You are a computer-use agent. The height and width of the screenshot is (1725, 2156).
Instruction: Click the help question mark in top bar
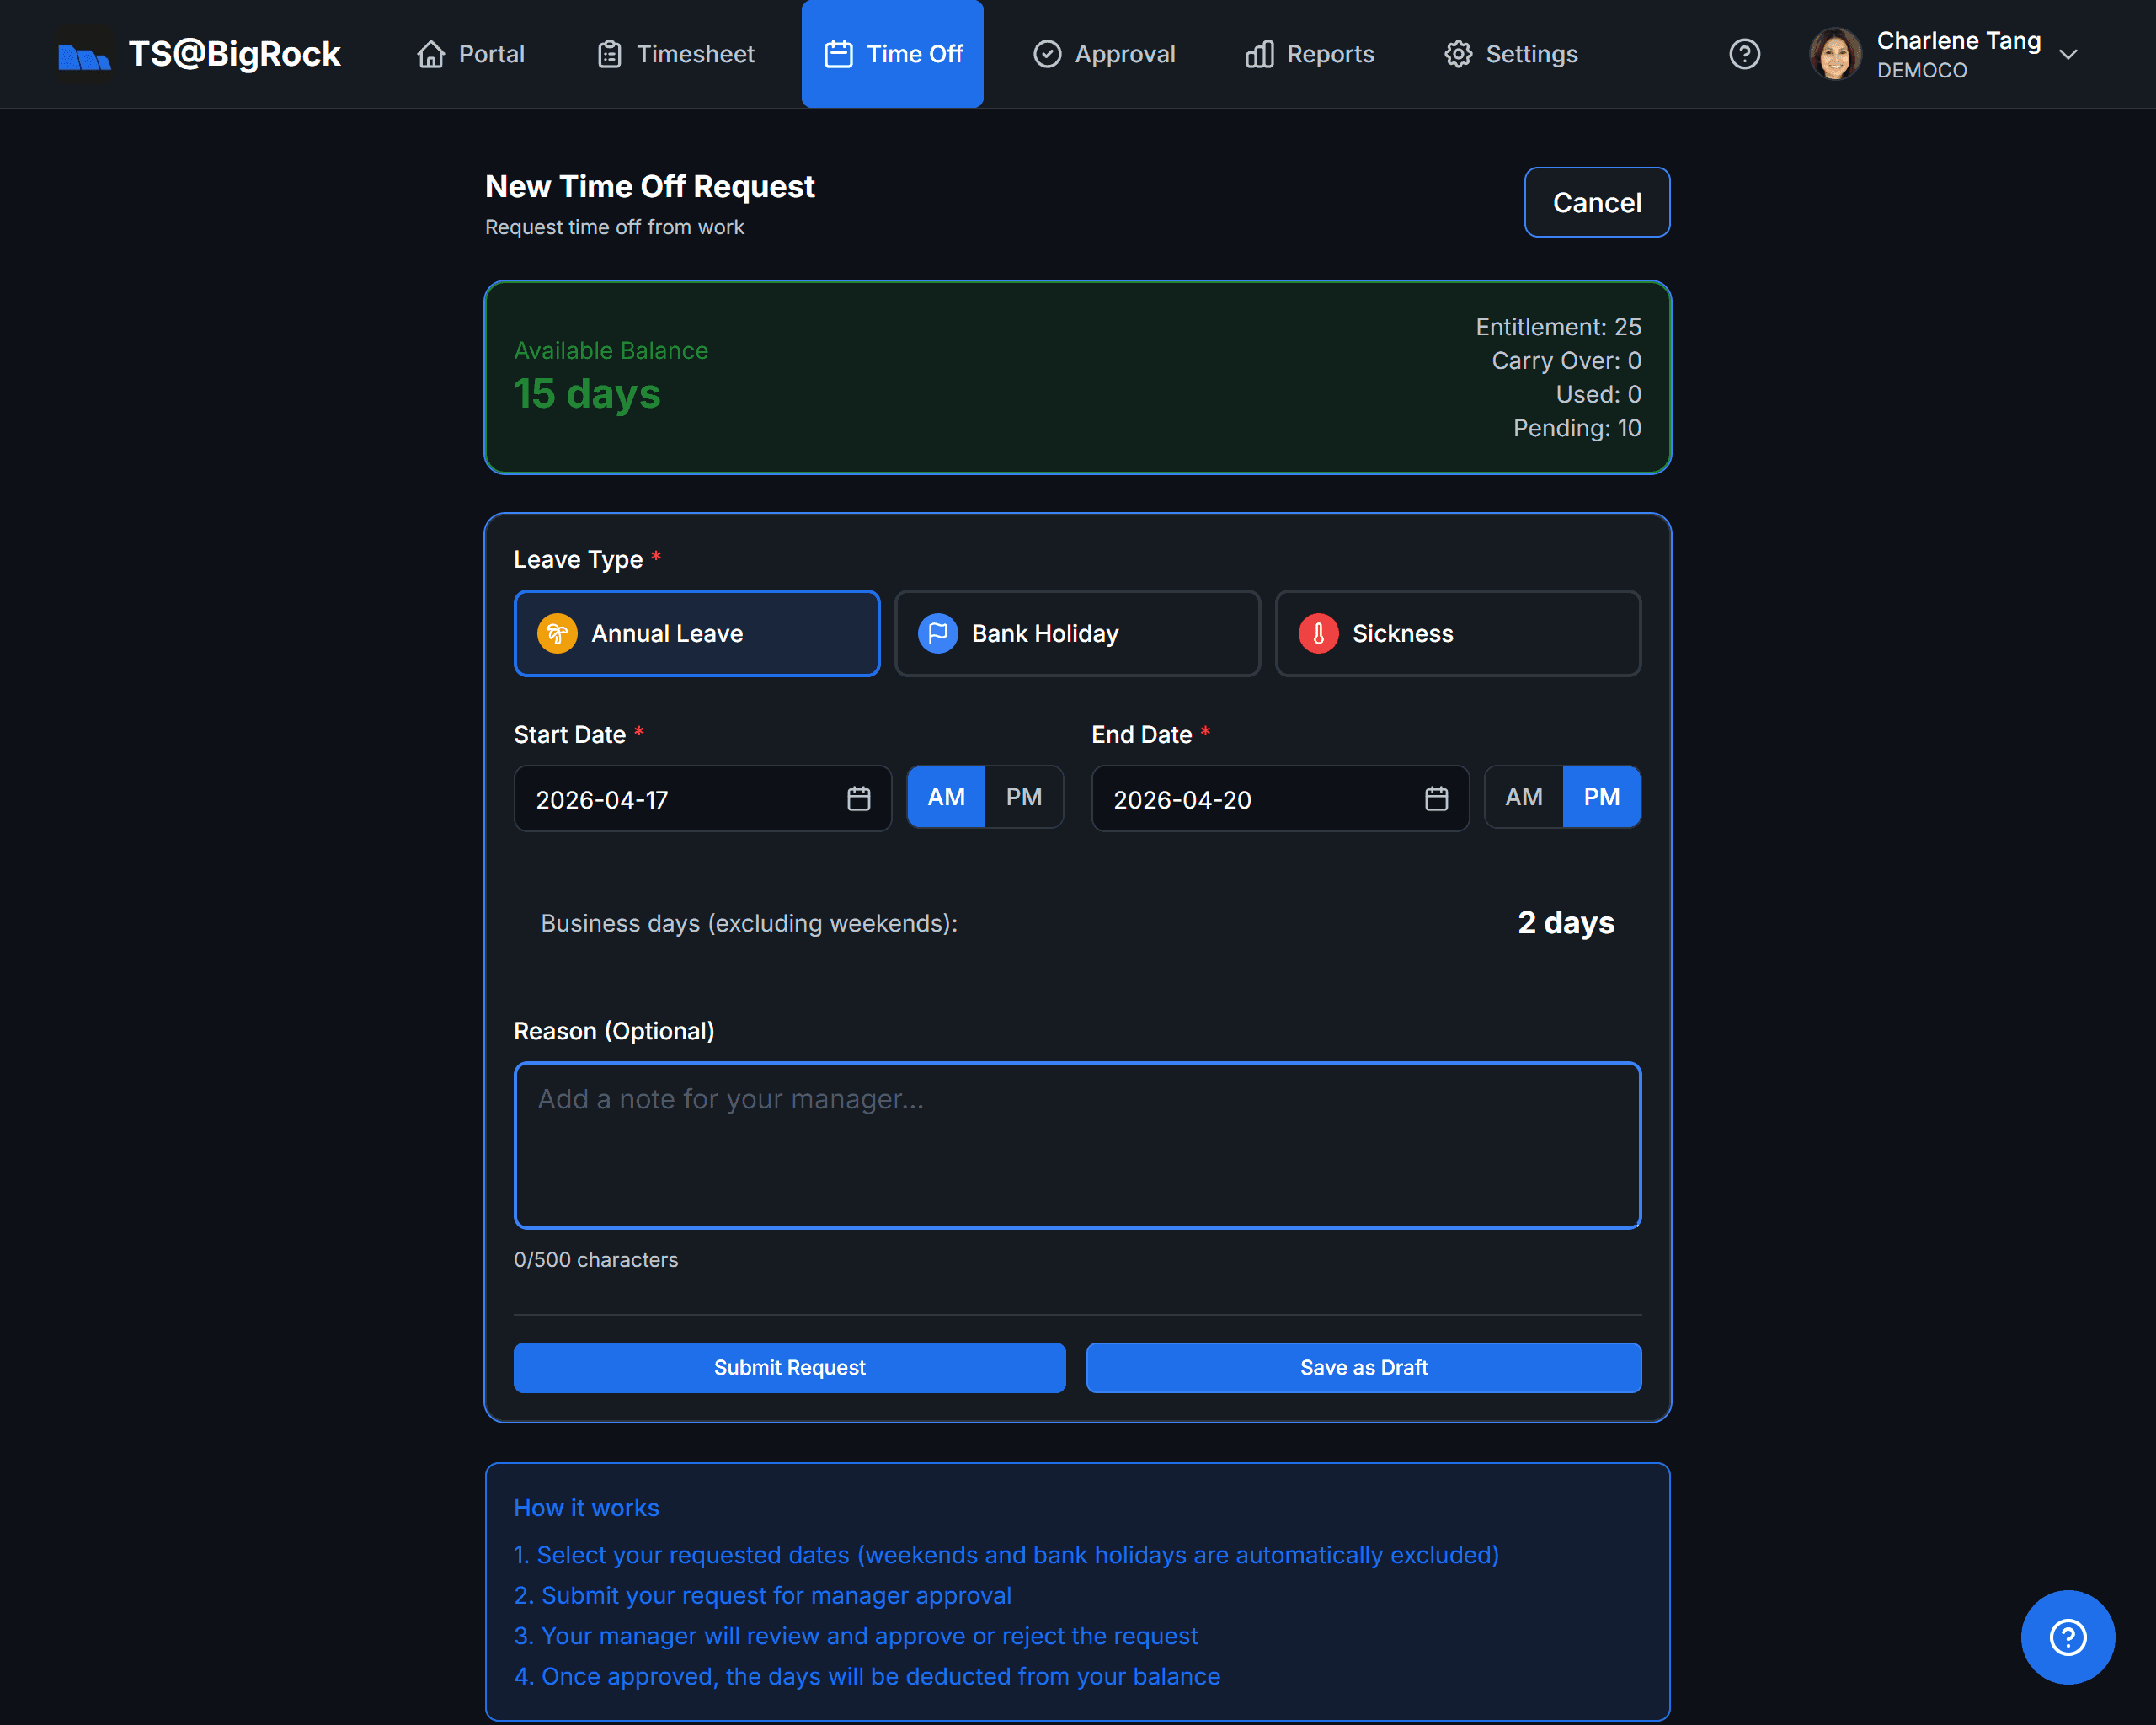coord(1745,54)
